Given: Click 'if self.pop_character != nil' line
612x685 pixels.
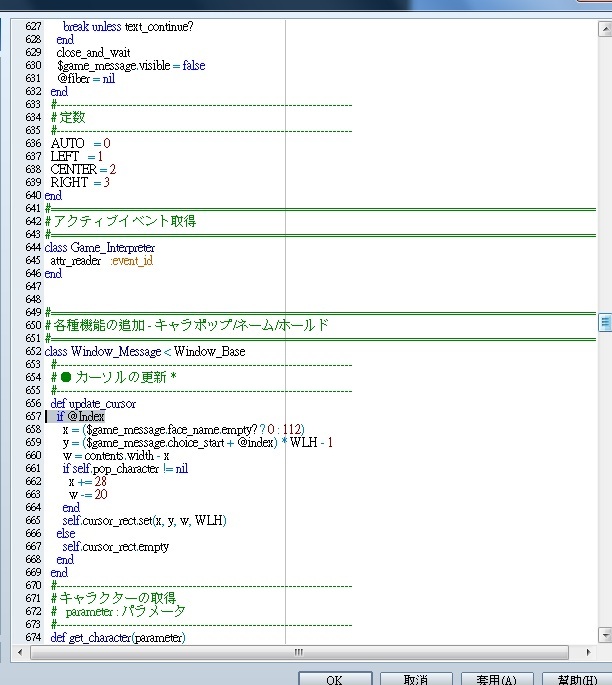Looking at the screenshot, I should (x=125, y=468).
